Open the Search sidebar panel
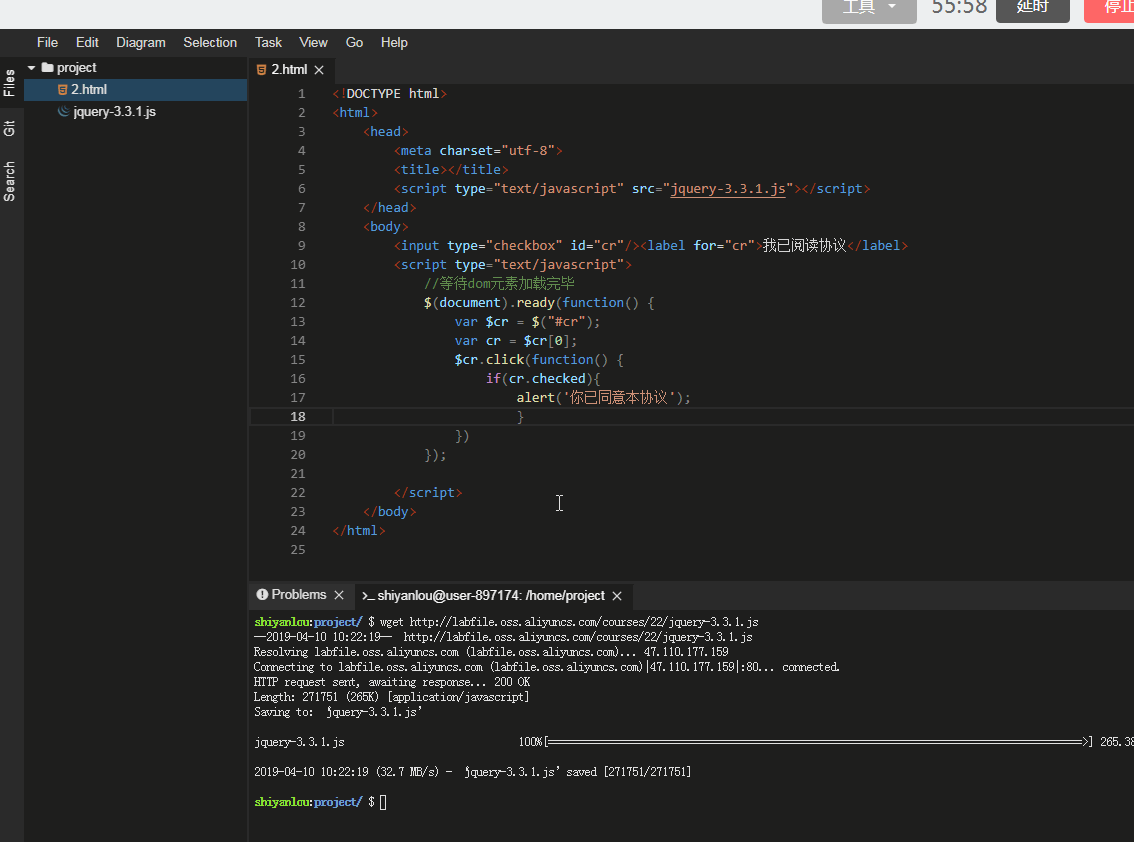Screen dimensions: 1134x842 coord(9,182)
